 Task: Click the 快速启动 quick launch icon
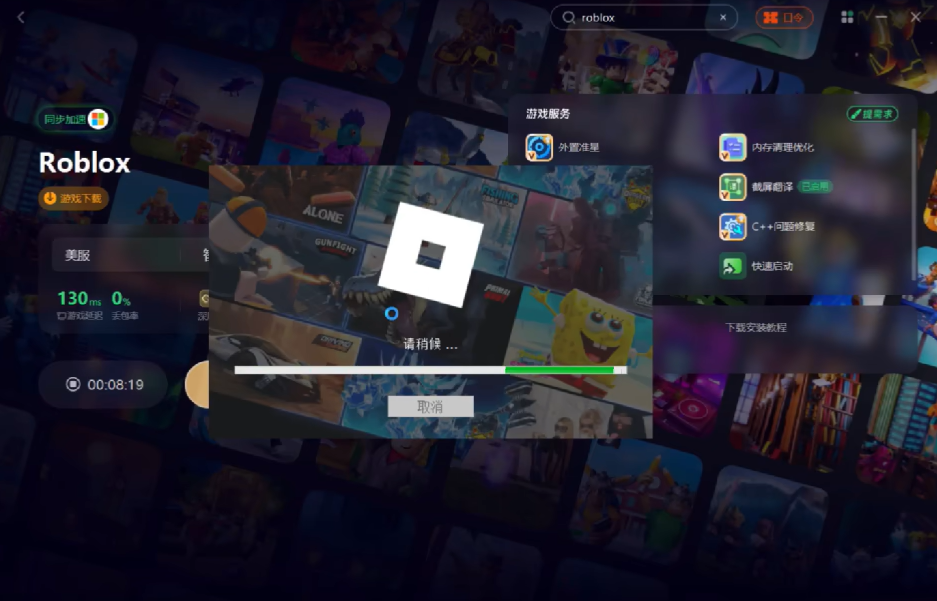732,267
